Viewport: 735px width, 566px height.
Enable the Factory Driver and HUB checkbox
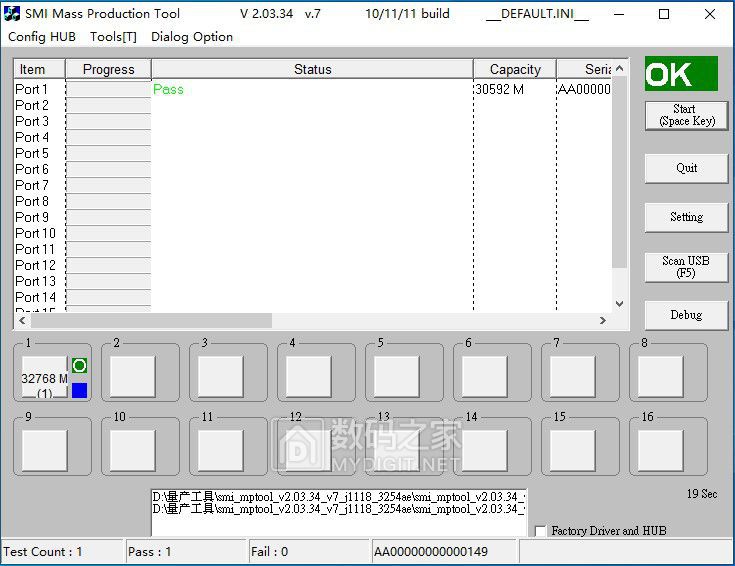point(540,531)
